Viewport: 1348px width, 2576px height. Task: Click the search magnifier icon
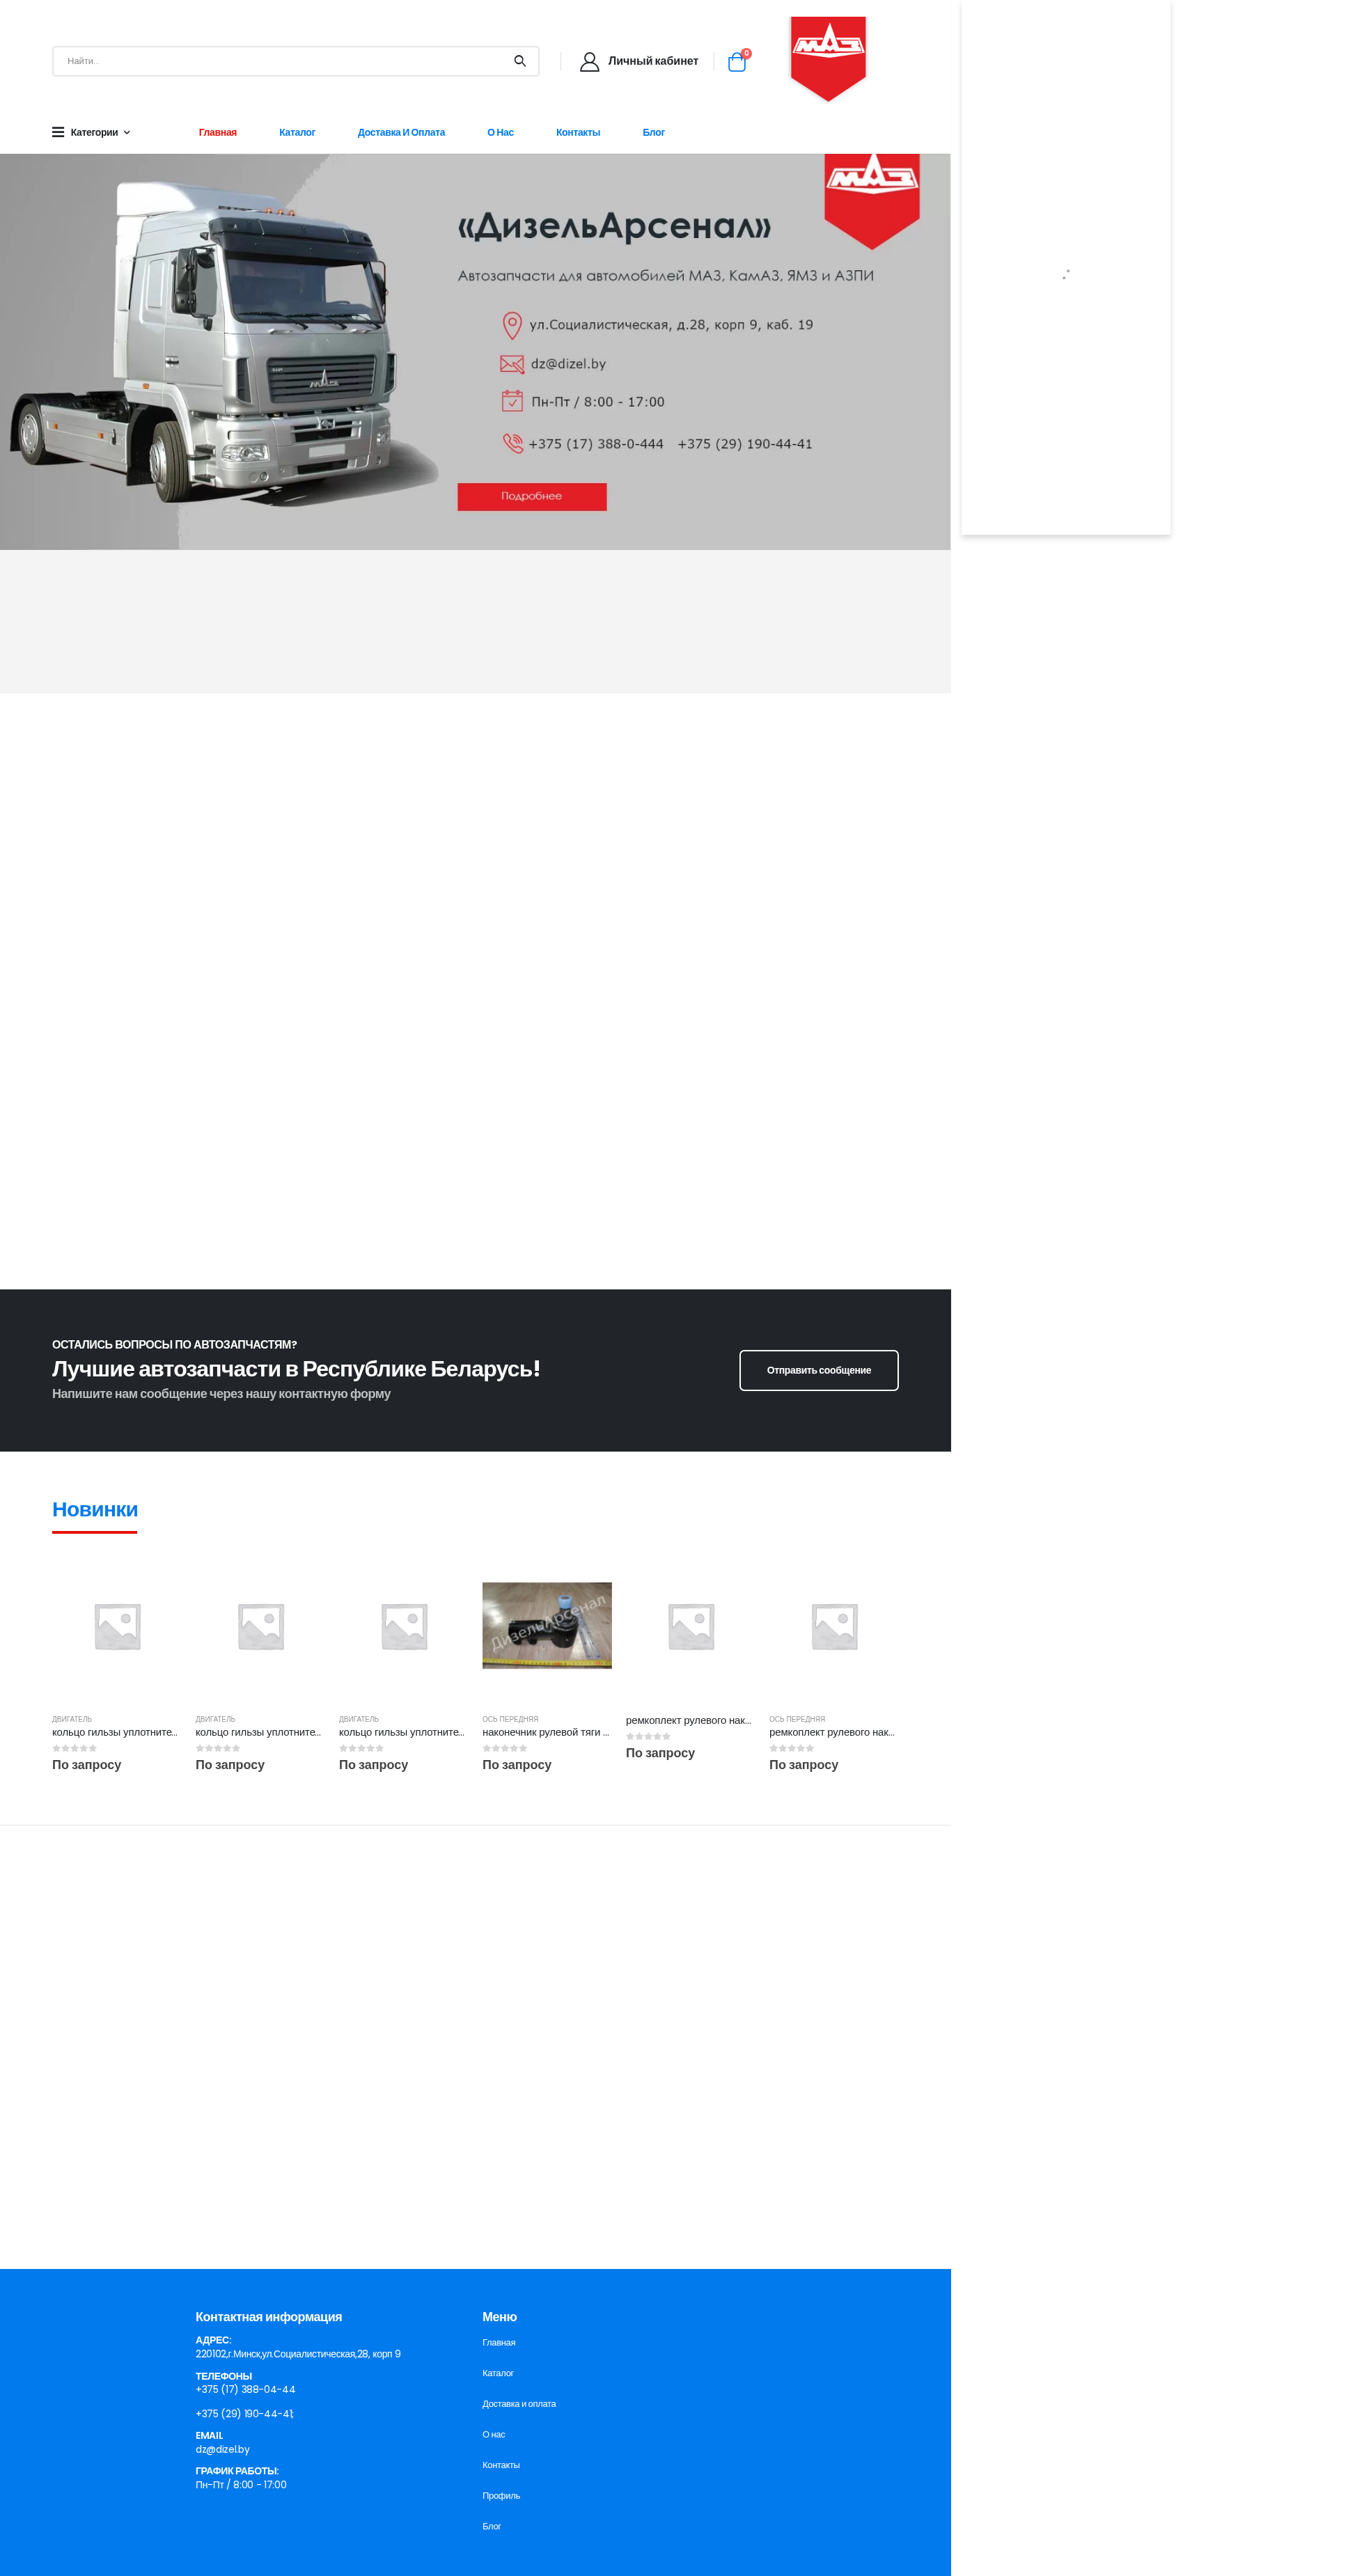tap(519, 61)
